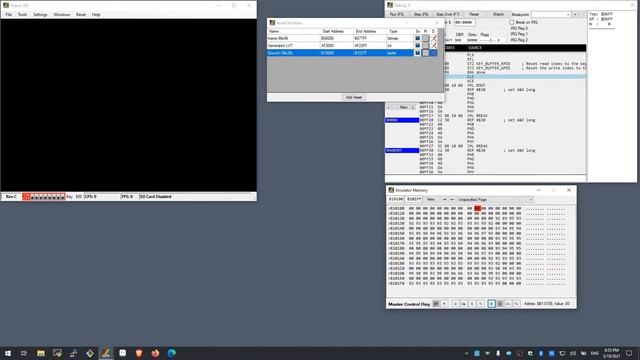Viewport: 640px width, 360px height.
Task: Open the Unspecified Page dropdown
Action: coord(496,200)
